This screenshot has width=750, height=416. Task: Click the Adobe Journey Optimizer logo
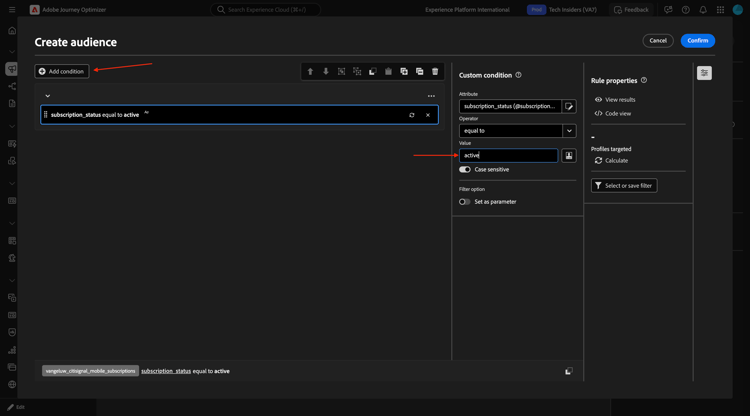34,10
